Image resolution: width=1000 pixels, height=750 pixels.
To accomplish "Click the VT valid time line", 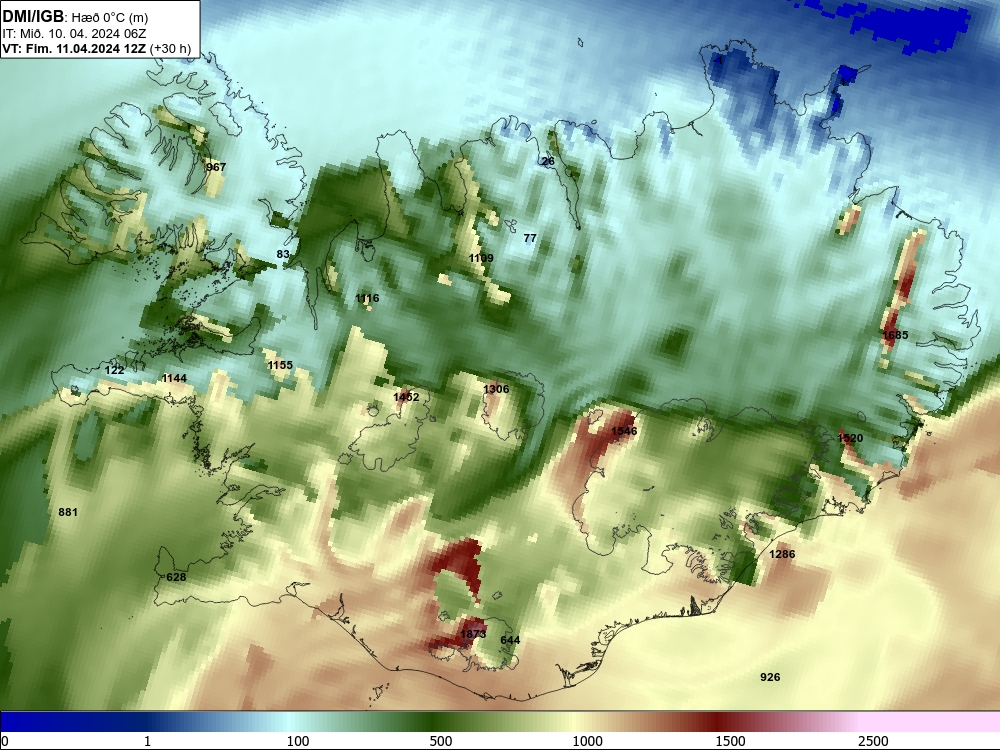I will pos(96,48).
